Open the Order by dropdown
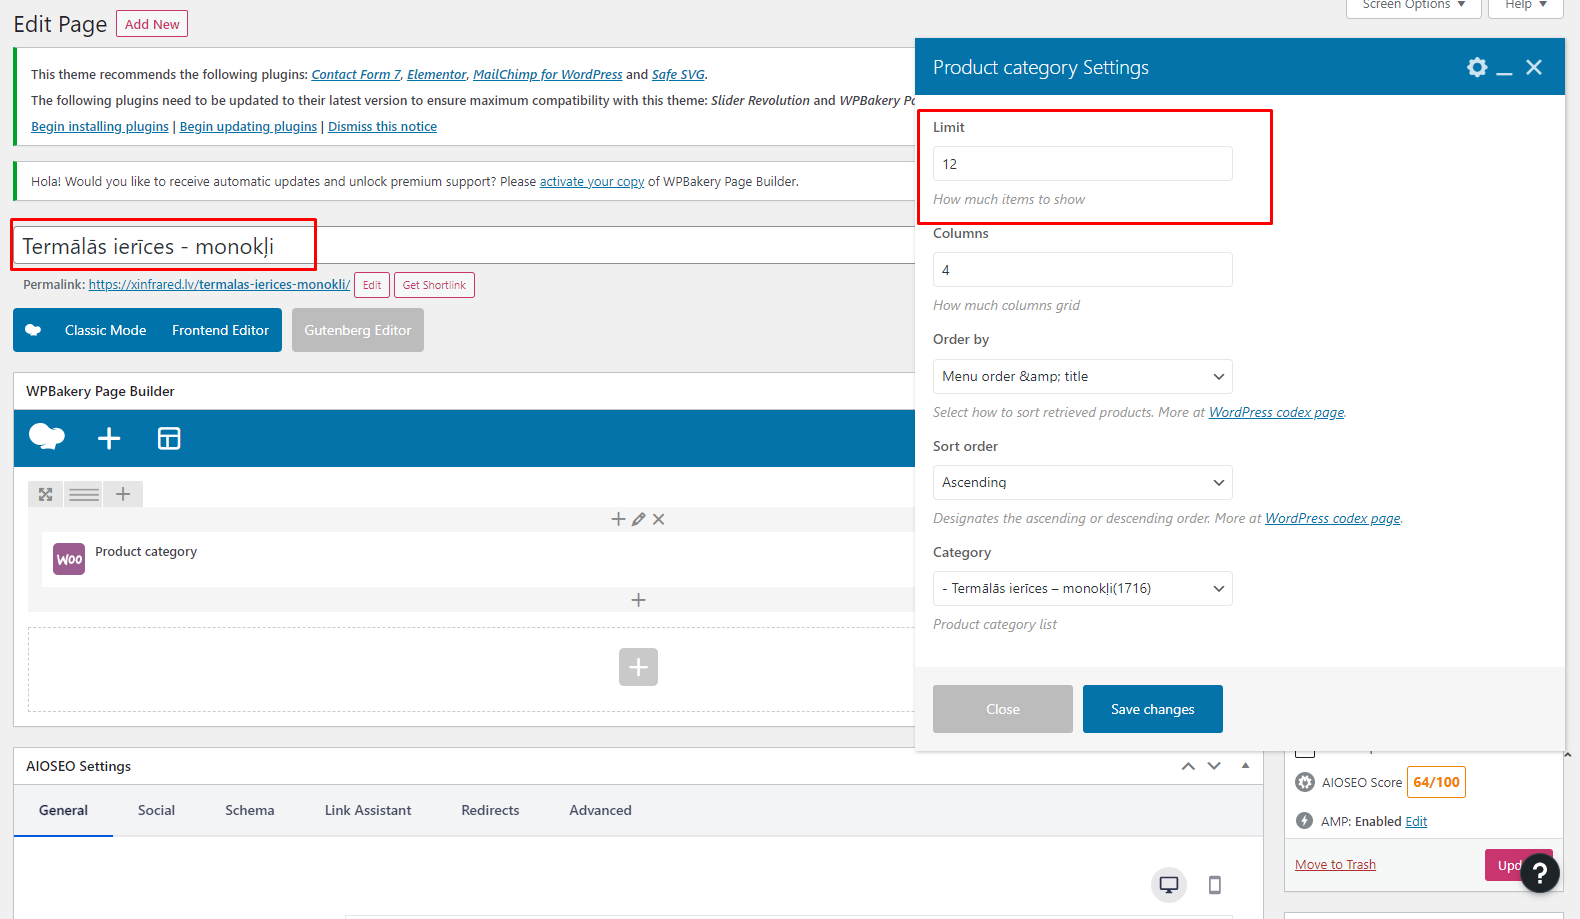This screenshot has width=1580, height=919. [x=1082, y=376]
